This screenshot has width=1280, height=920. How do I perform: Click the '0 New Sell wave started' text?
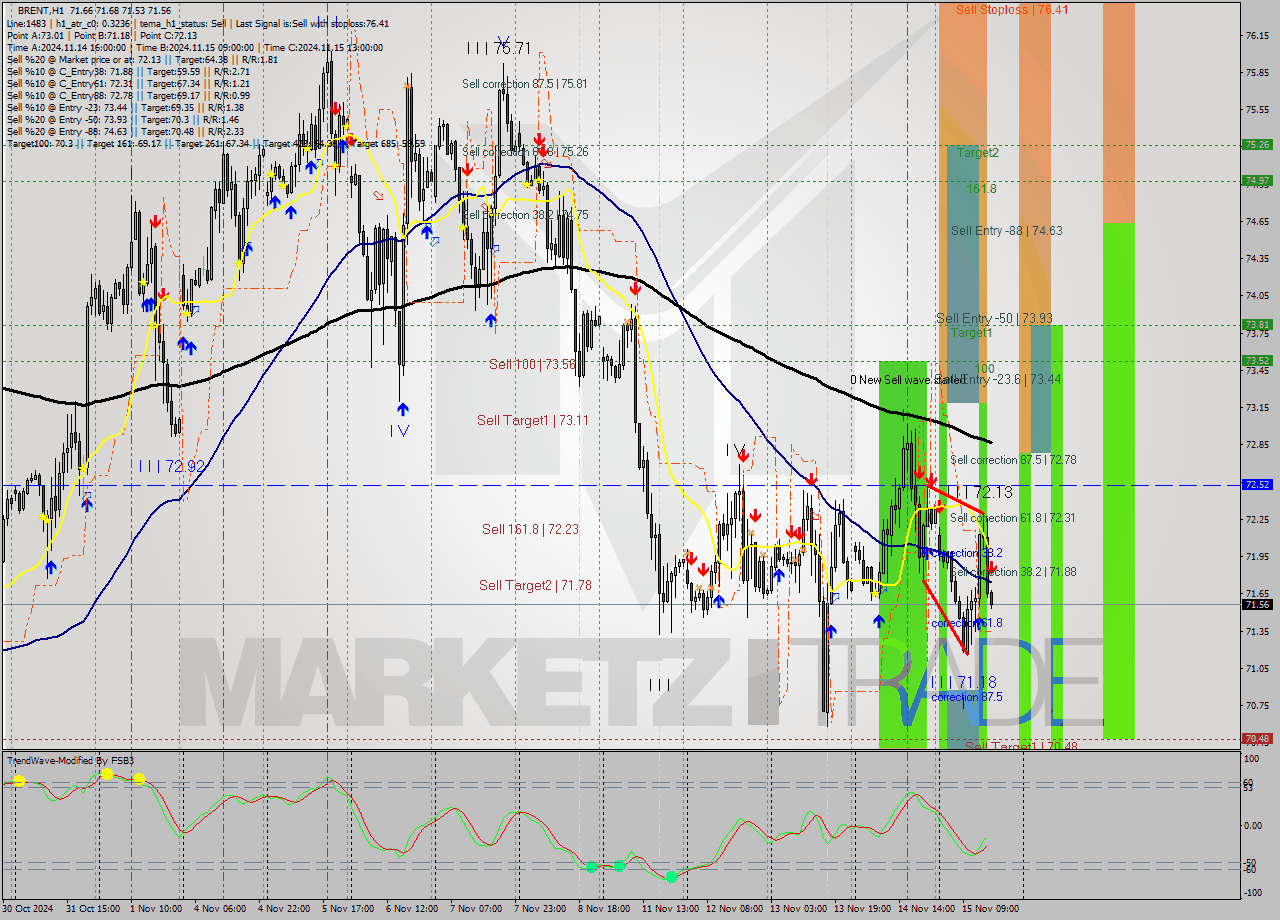click(x=907, y=380)
